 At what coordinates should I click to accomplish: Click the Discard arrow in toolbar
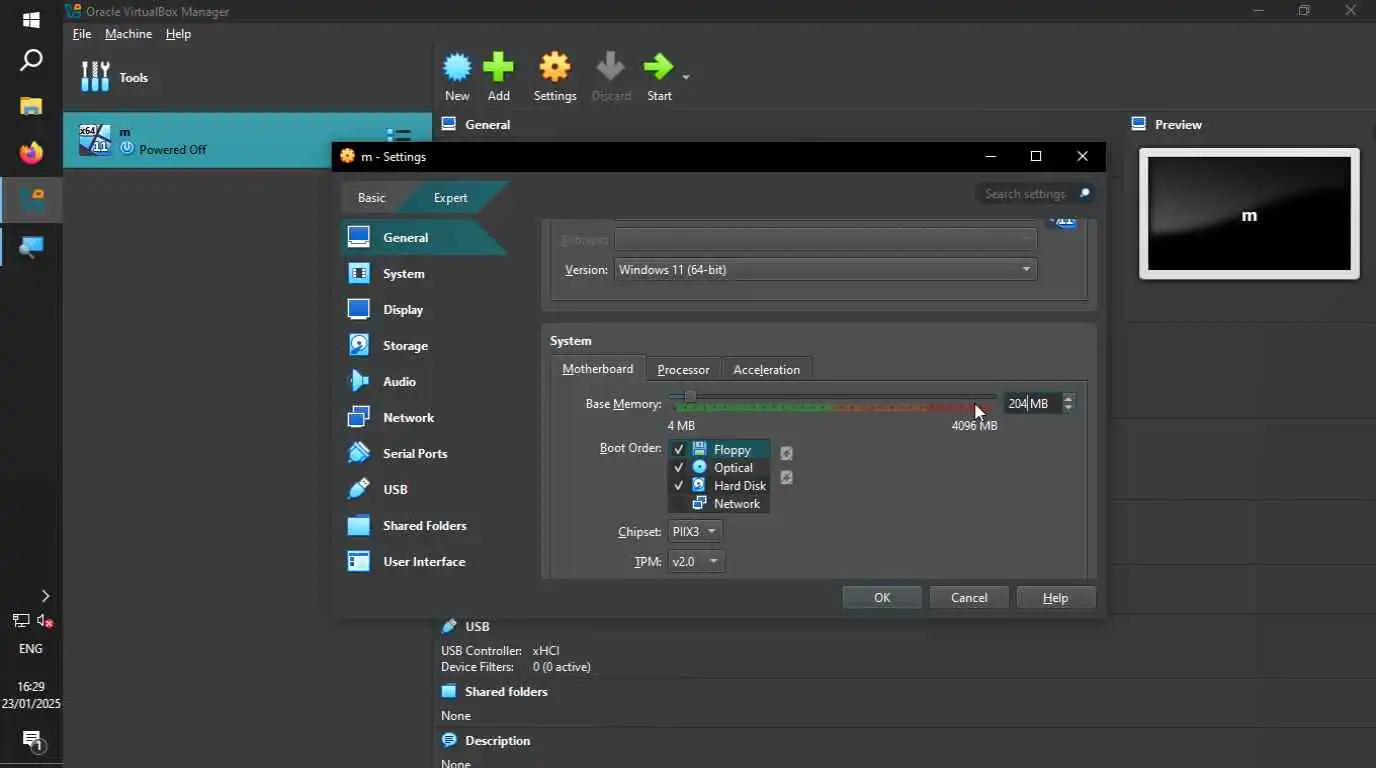(610, 68)
